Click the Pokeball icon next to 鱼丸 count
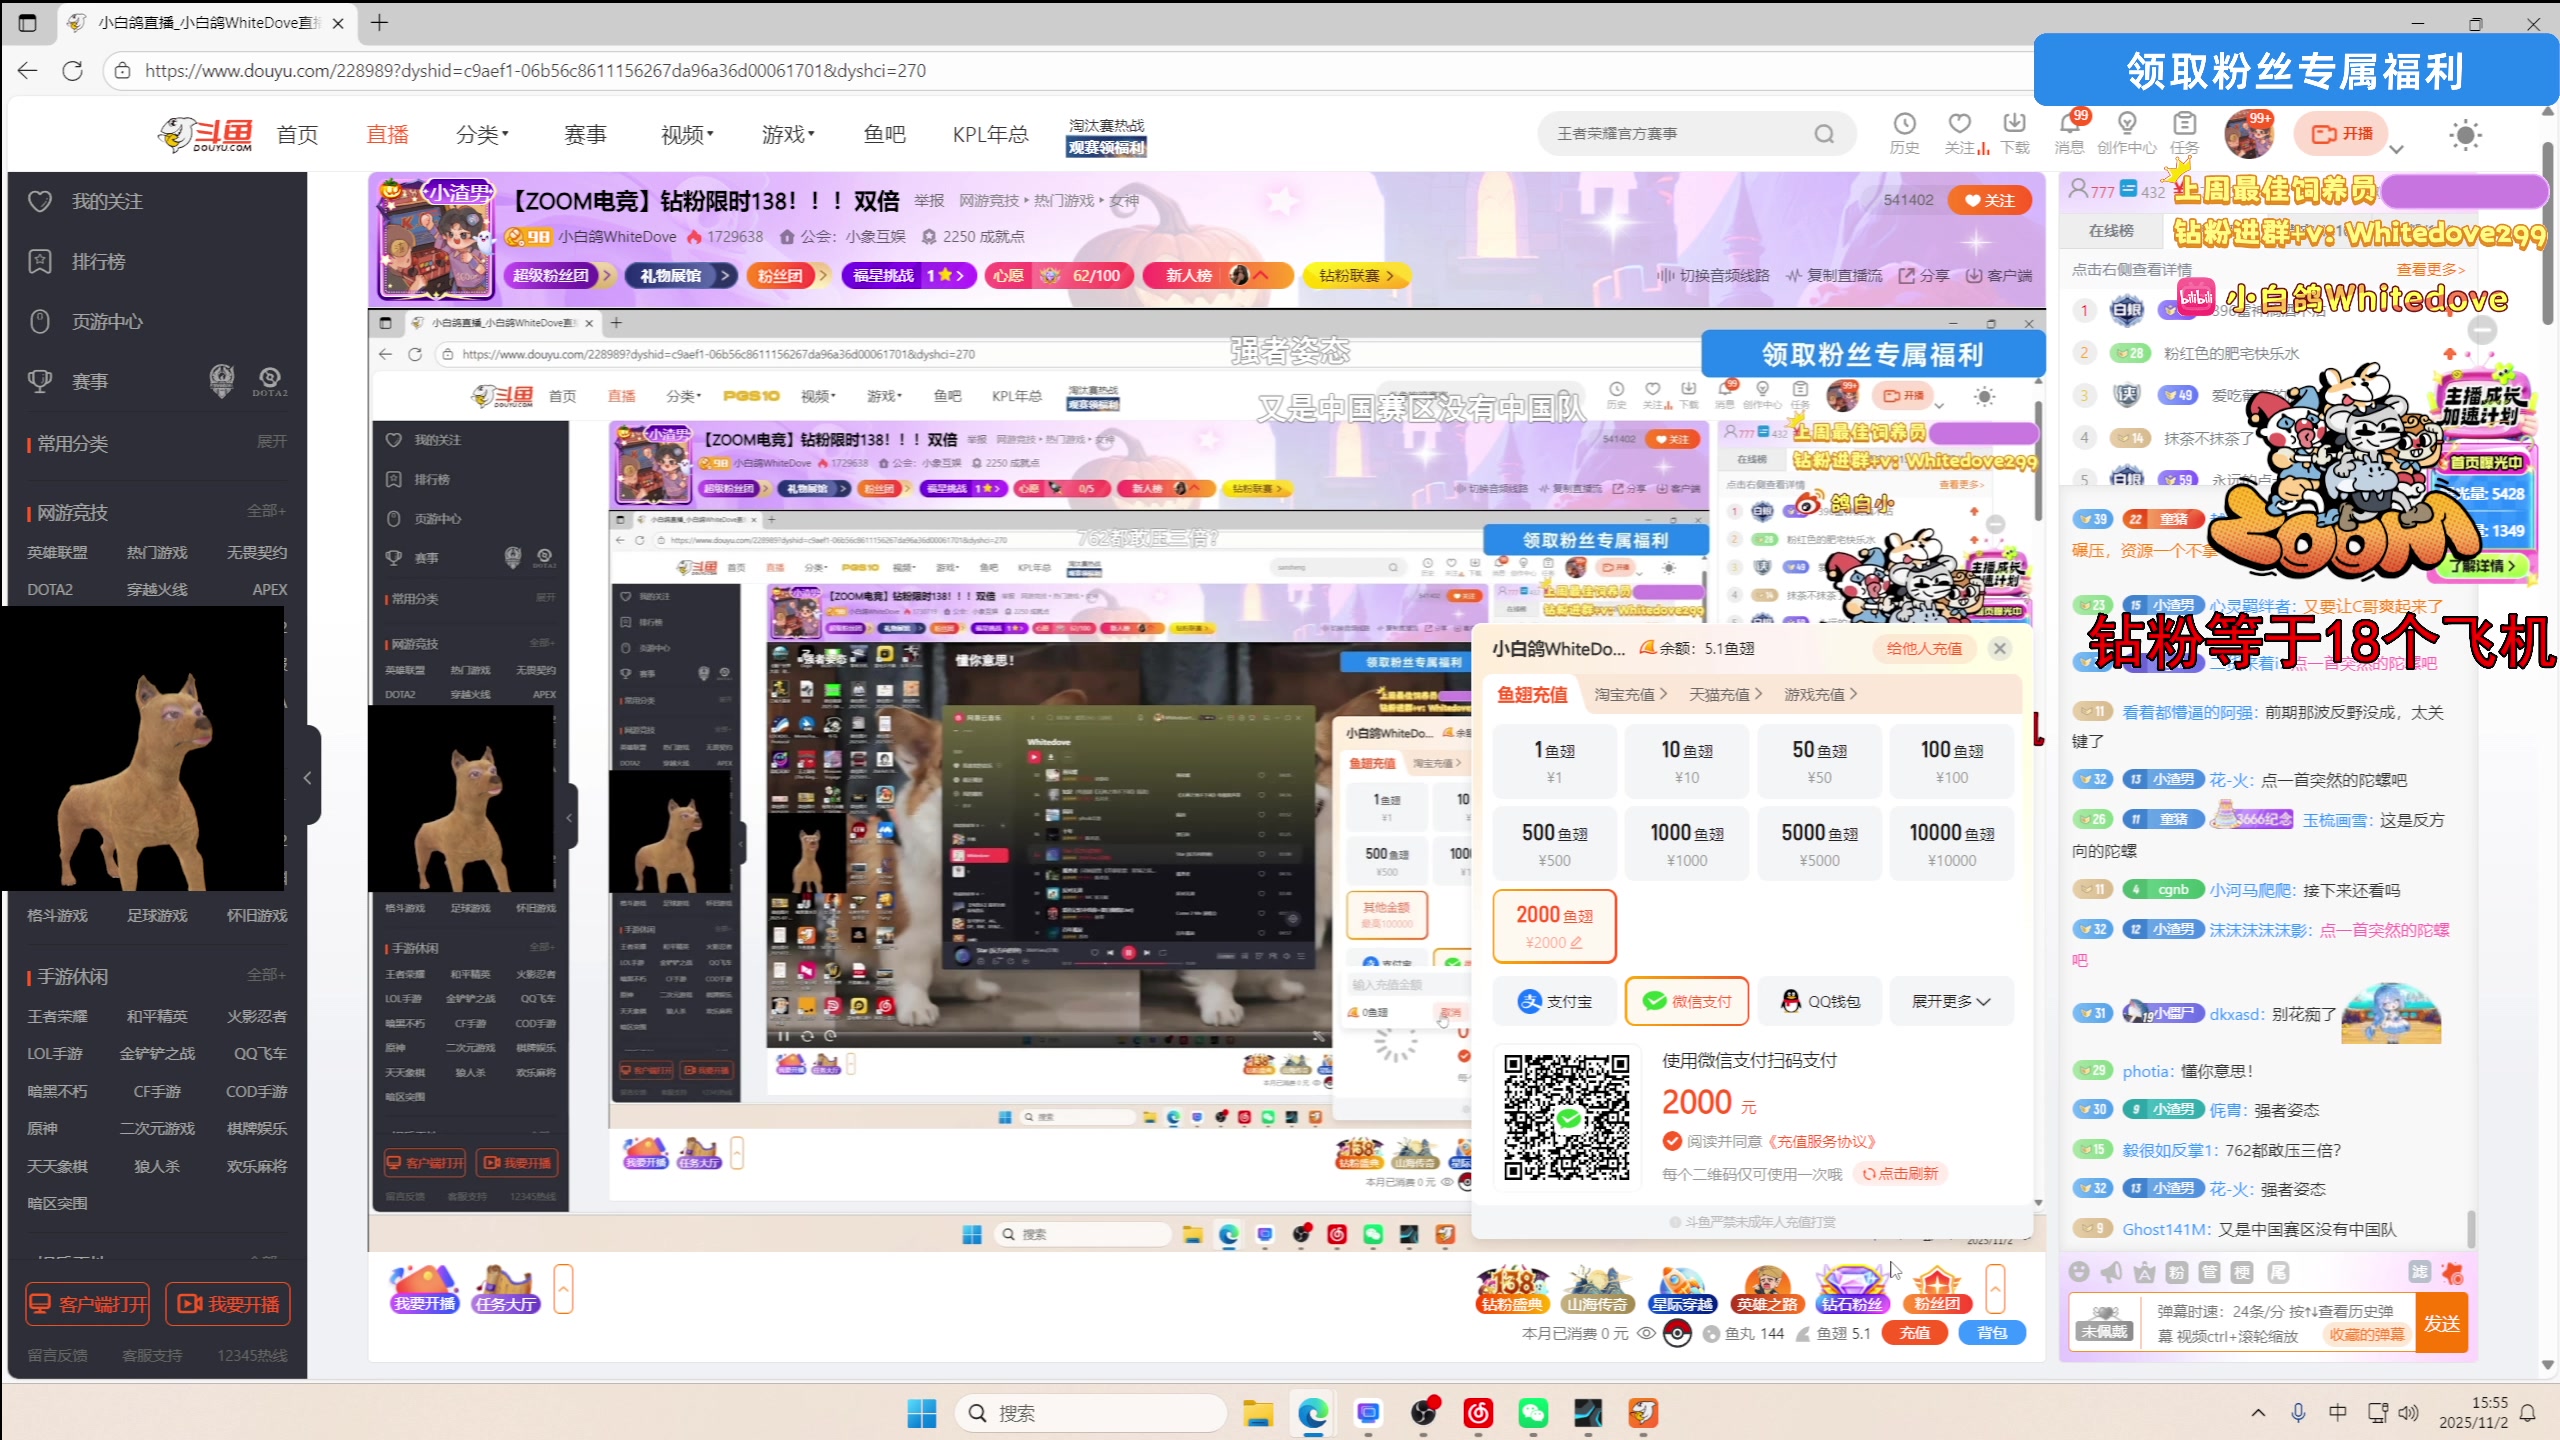The width and height of the screenshot is (2560, 1440). [x=1678, y=1333]
